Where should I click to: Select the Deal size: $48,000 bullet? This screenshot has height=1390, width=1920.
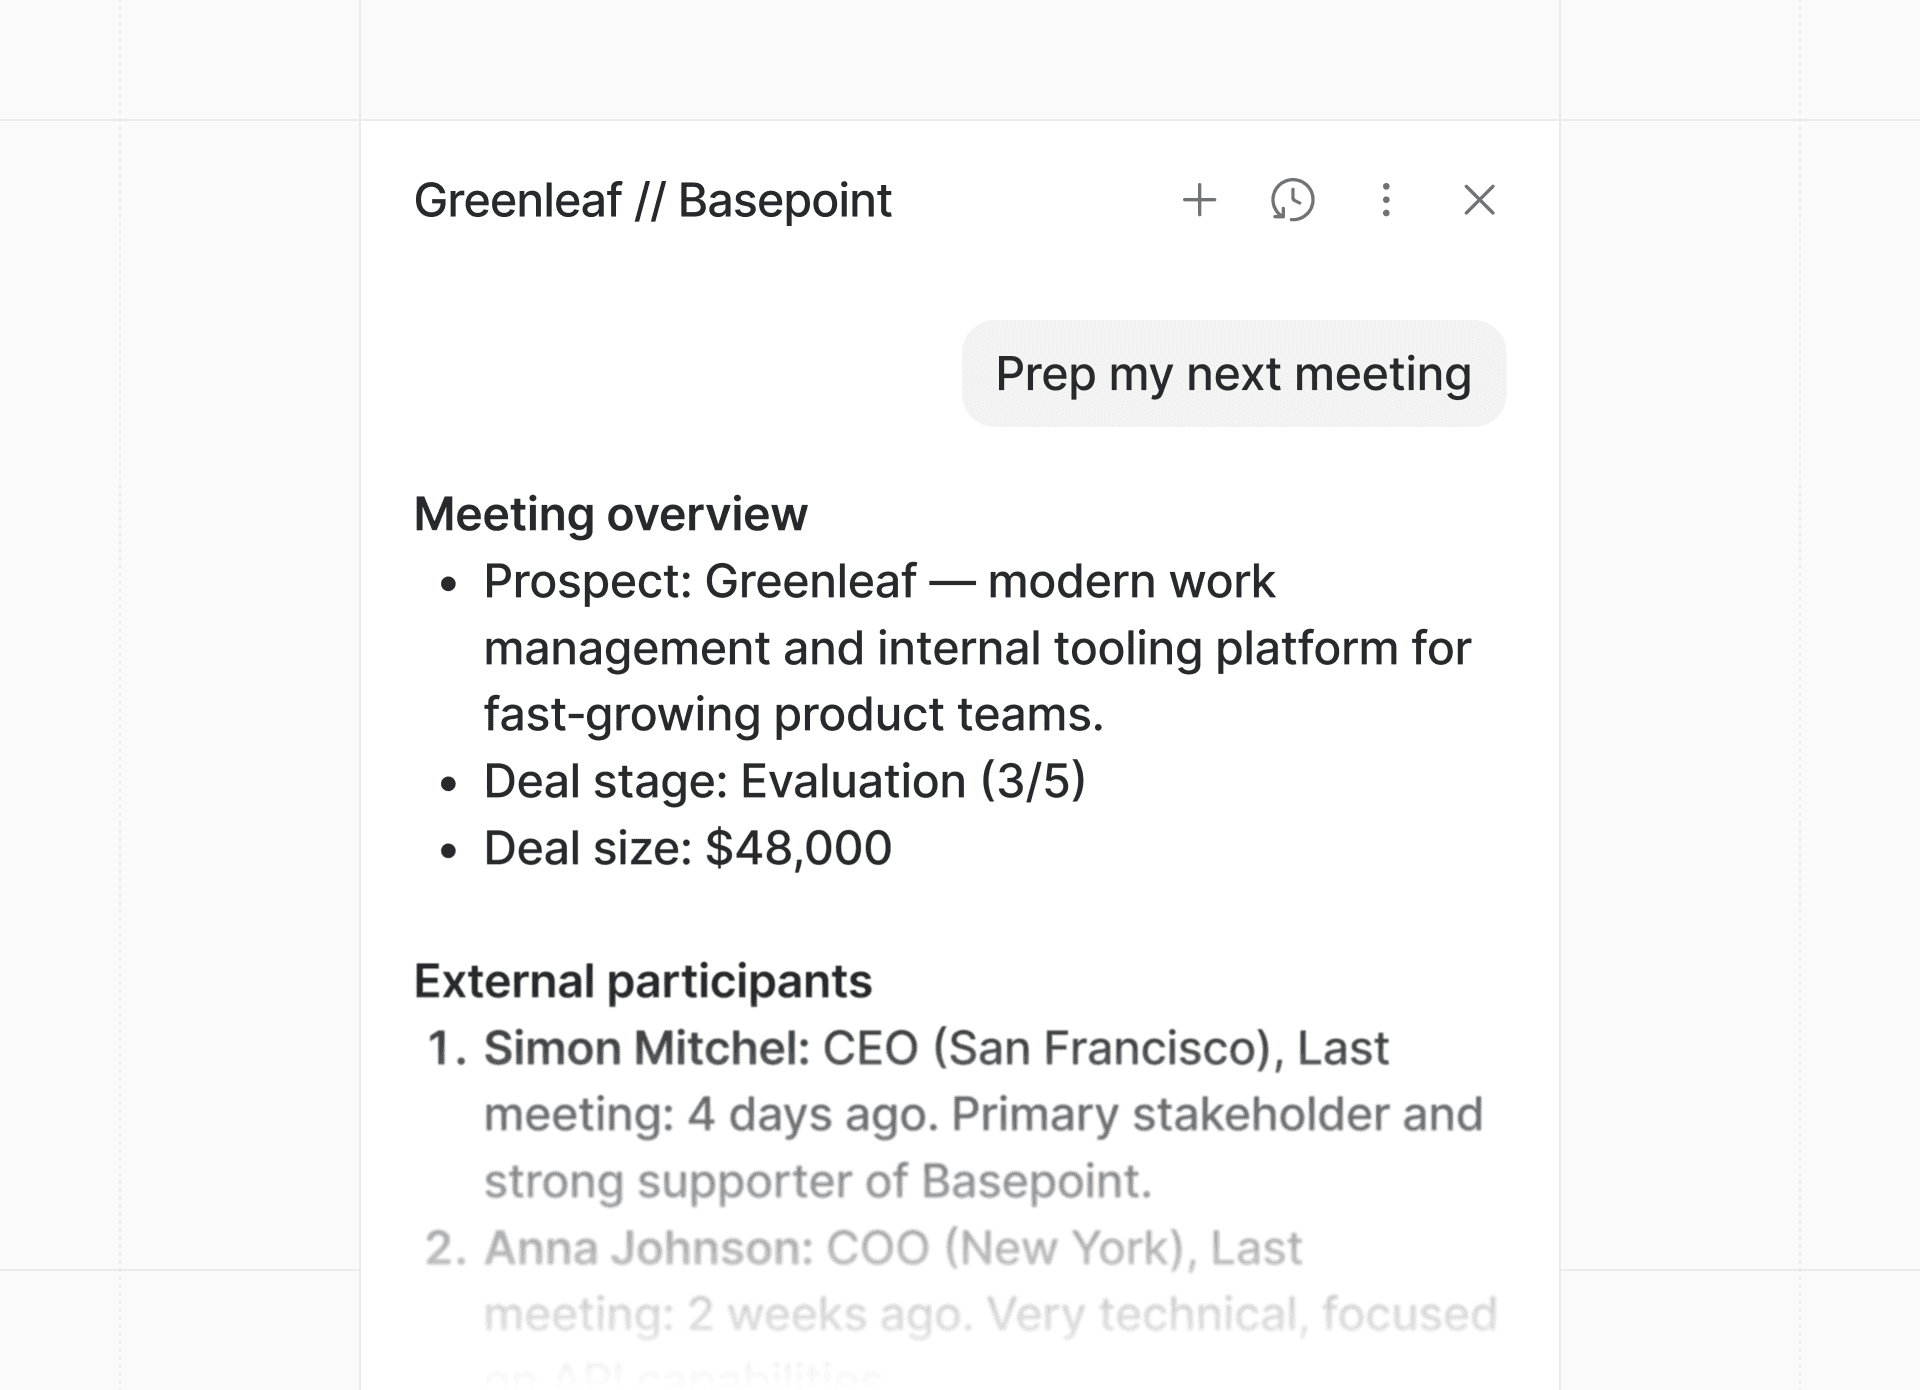tap(688, 847)
